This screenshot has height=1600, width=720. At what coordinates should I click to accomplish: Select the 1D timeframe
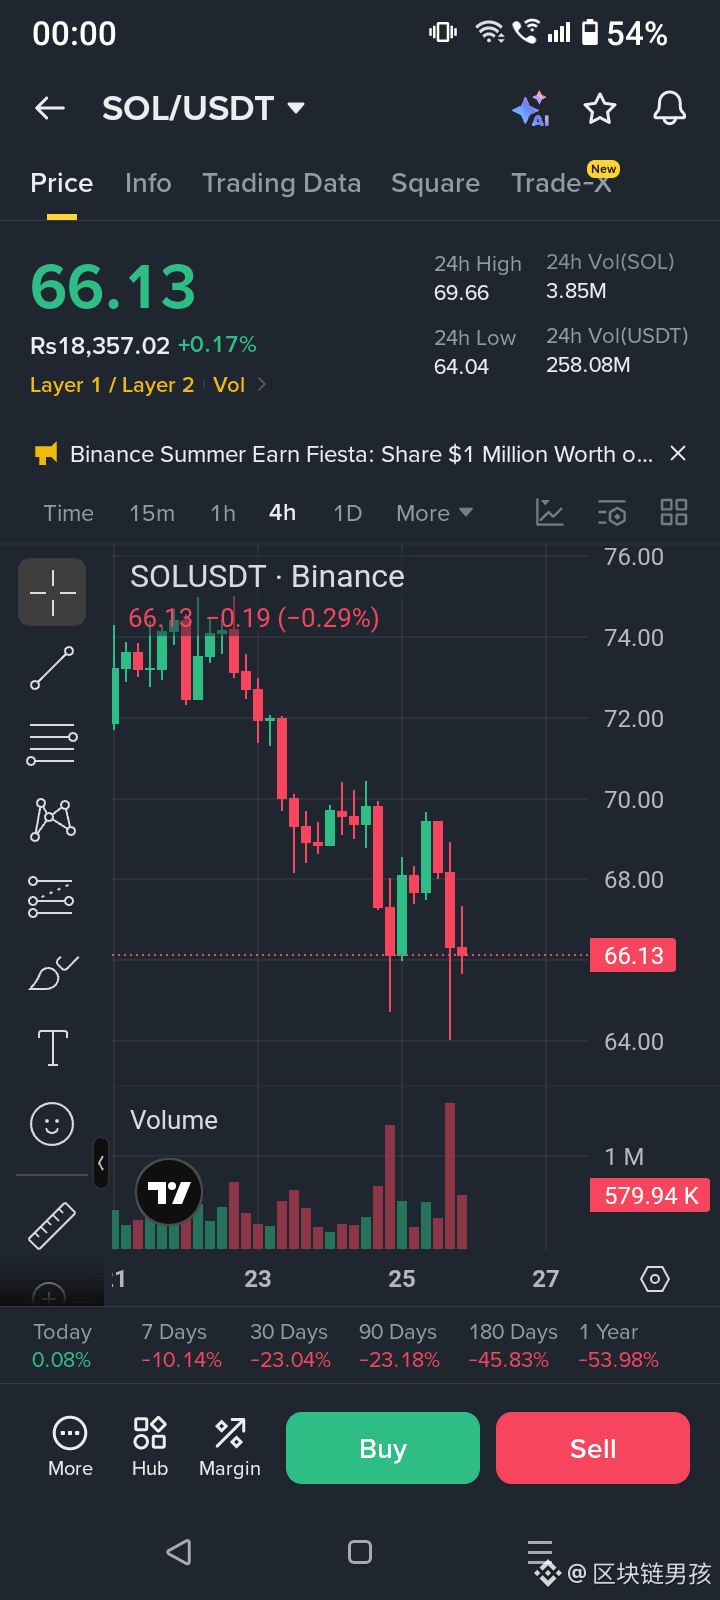coord(347,513)
